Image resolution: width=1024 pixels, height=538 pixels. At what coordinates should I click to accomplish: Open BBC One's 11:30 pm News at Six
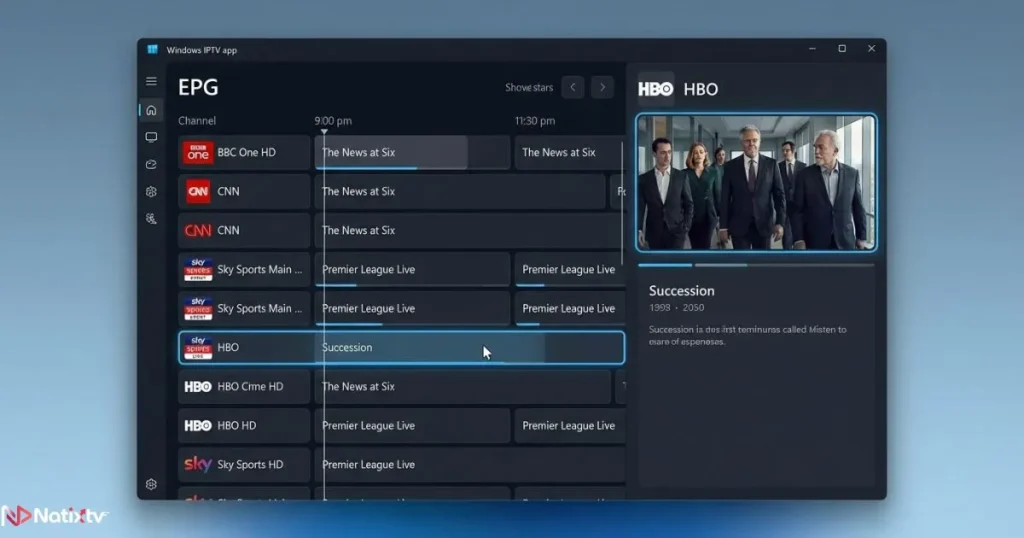tap(569, 152)
